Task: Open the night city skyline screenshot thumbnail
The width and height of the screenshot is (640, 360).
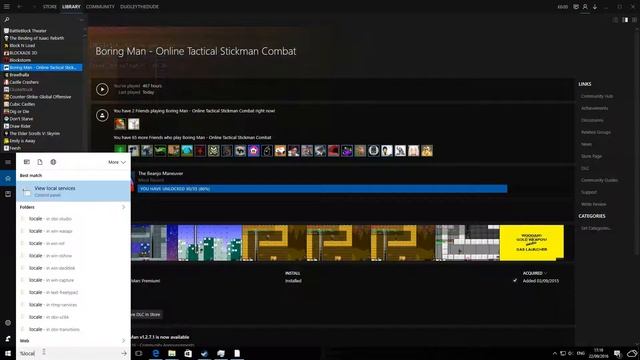Action: (x=210, y=243)
